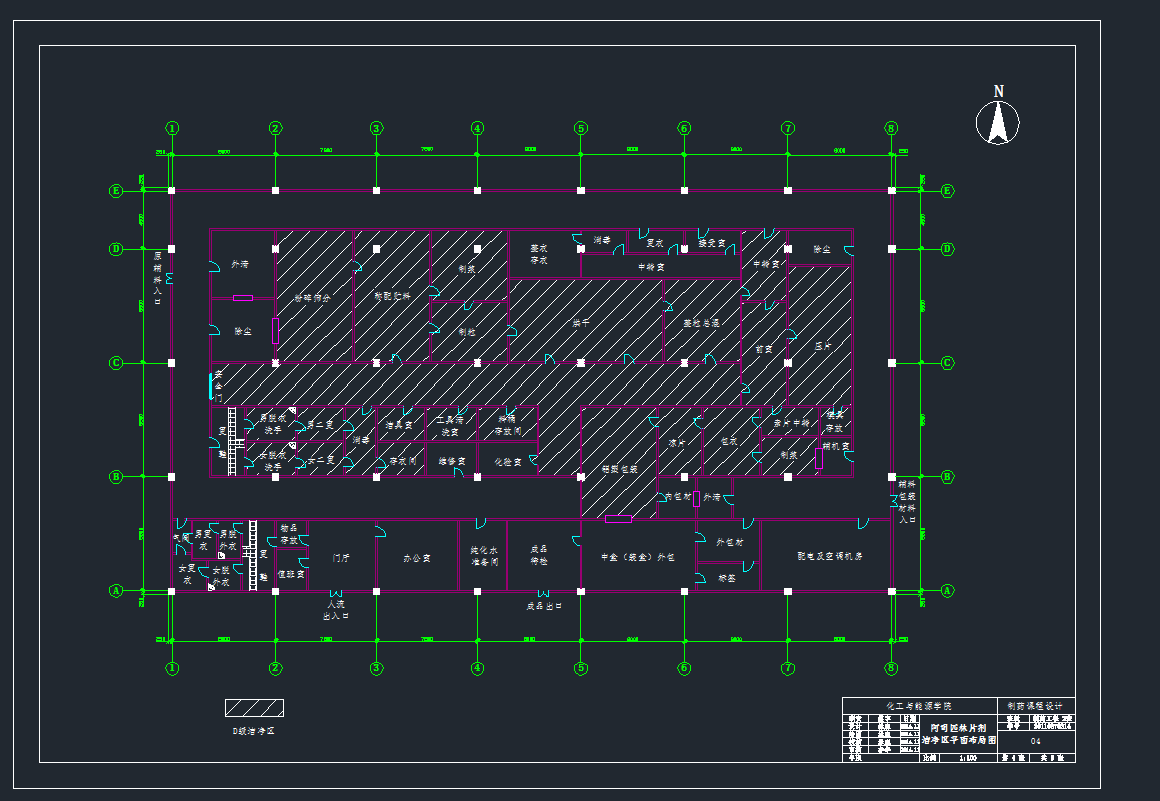Select the 纯化水准备间 room label
Screen dimensions: 1160x801
coord(483,556)
